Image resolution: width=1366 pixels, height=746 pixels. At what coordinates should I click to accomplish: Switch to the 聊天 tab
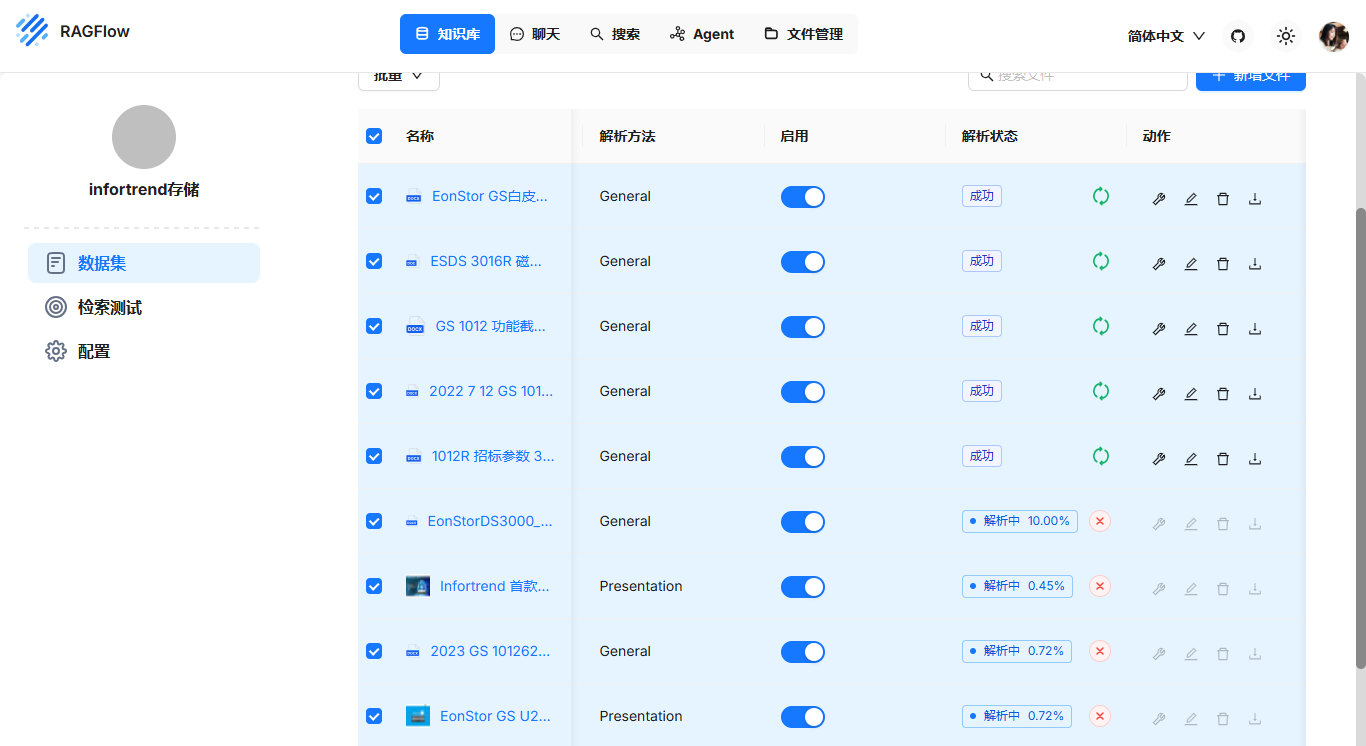[534, 33]
